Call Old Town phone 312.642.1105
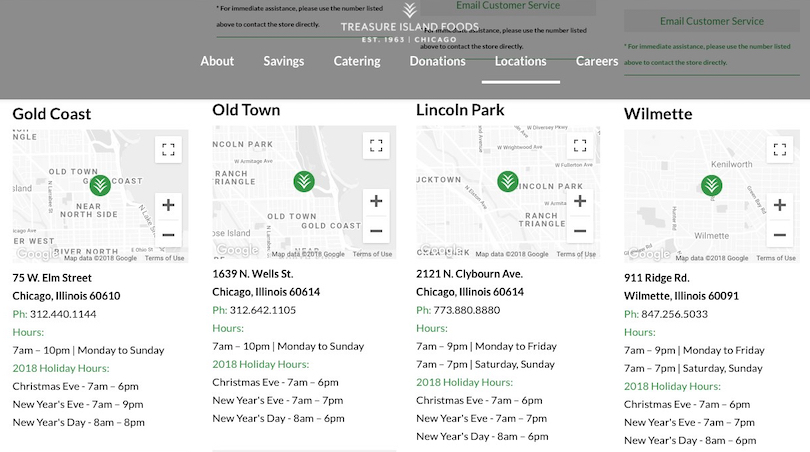Image resolution: width=810 pixels, height=452 pixels. [263, 310]
